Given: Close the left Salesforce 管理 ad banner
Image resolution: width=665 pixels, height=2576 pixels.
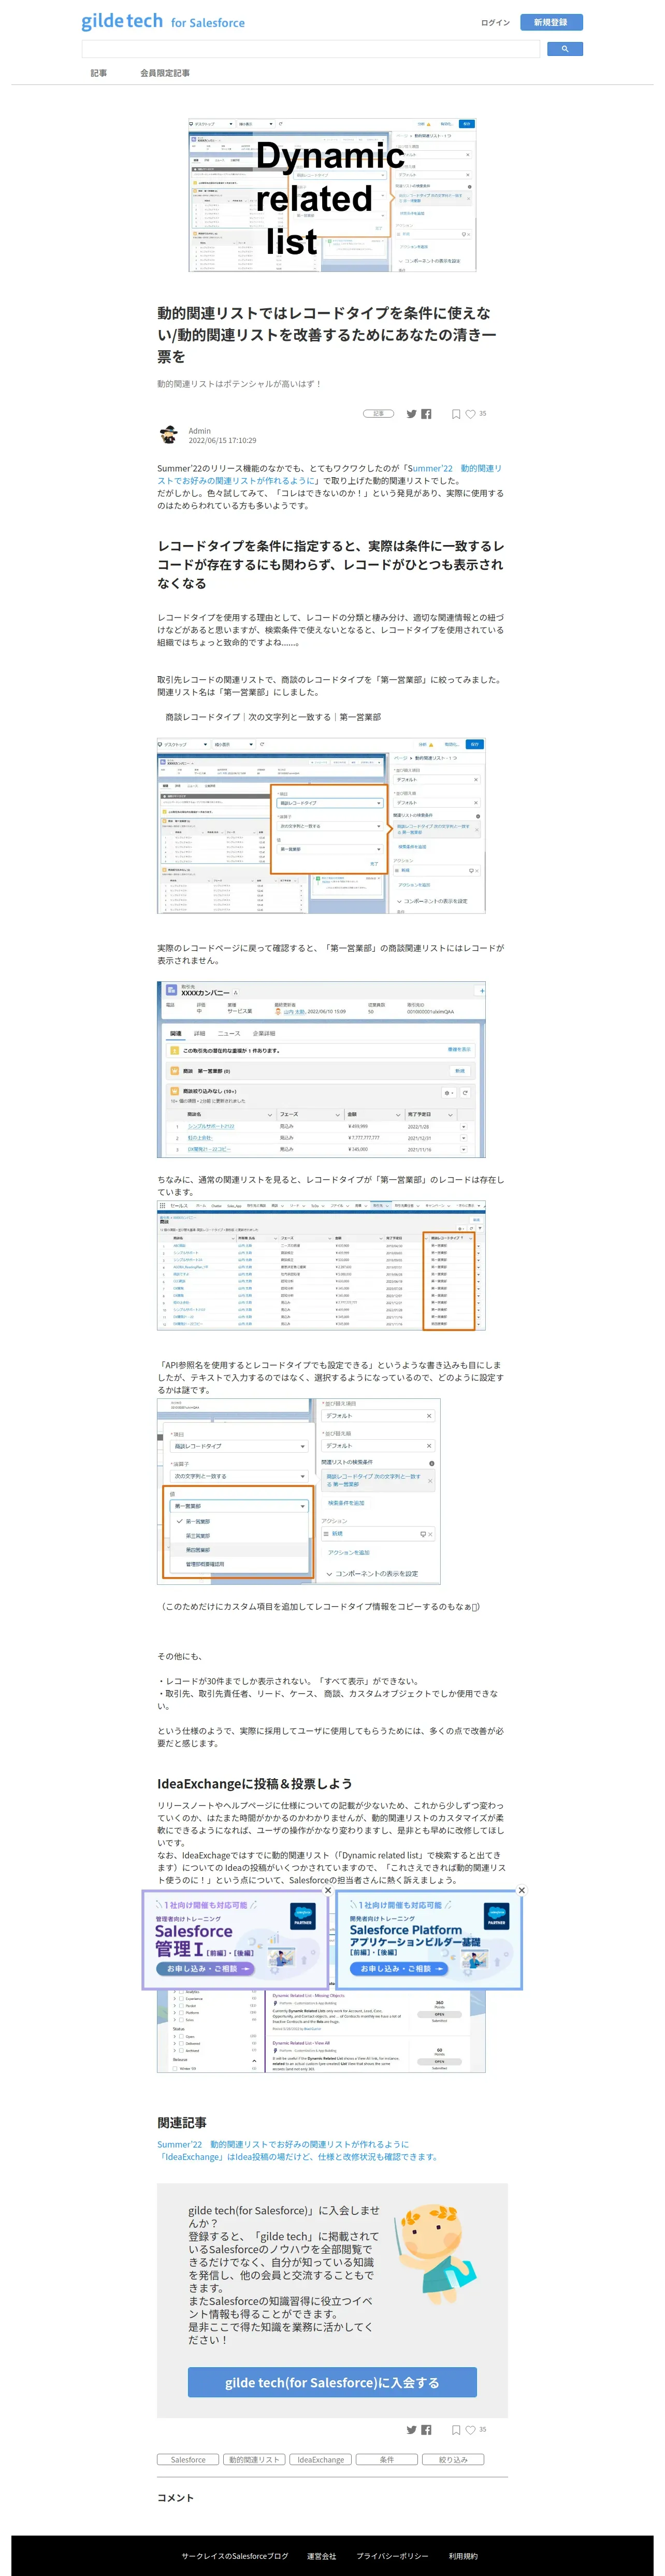Looking at the screenshot, I should click(x=328, y=1890).
